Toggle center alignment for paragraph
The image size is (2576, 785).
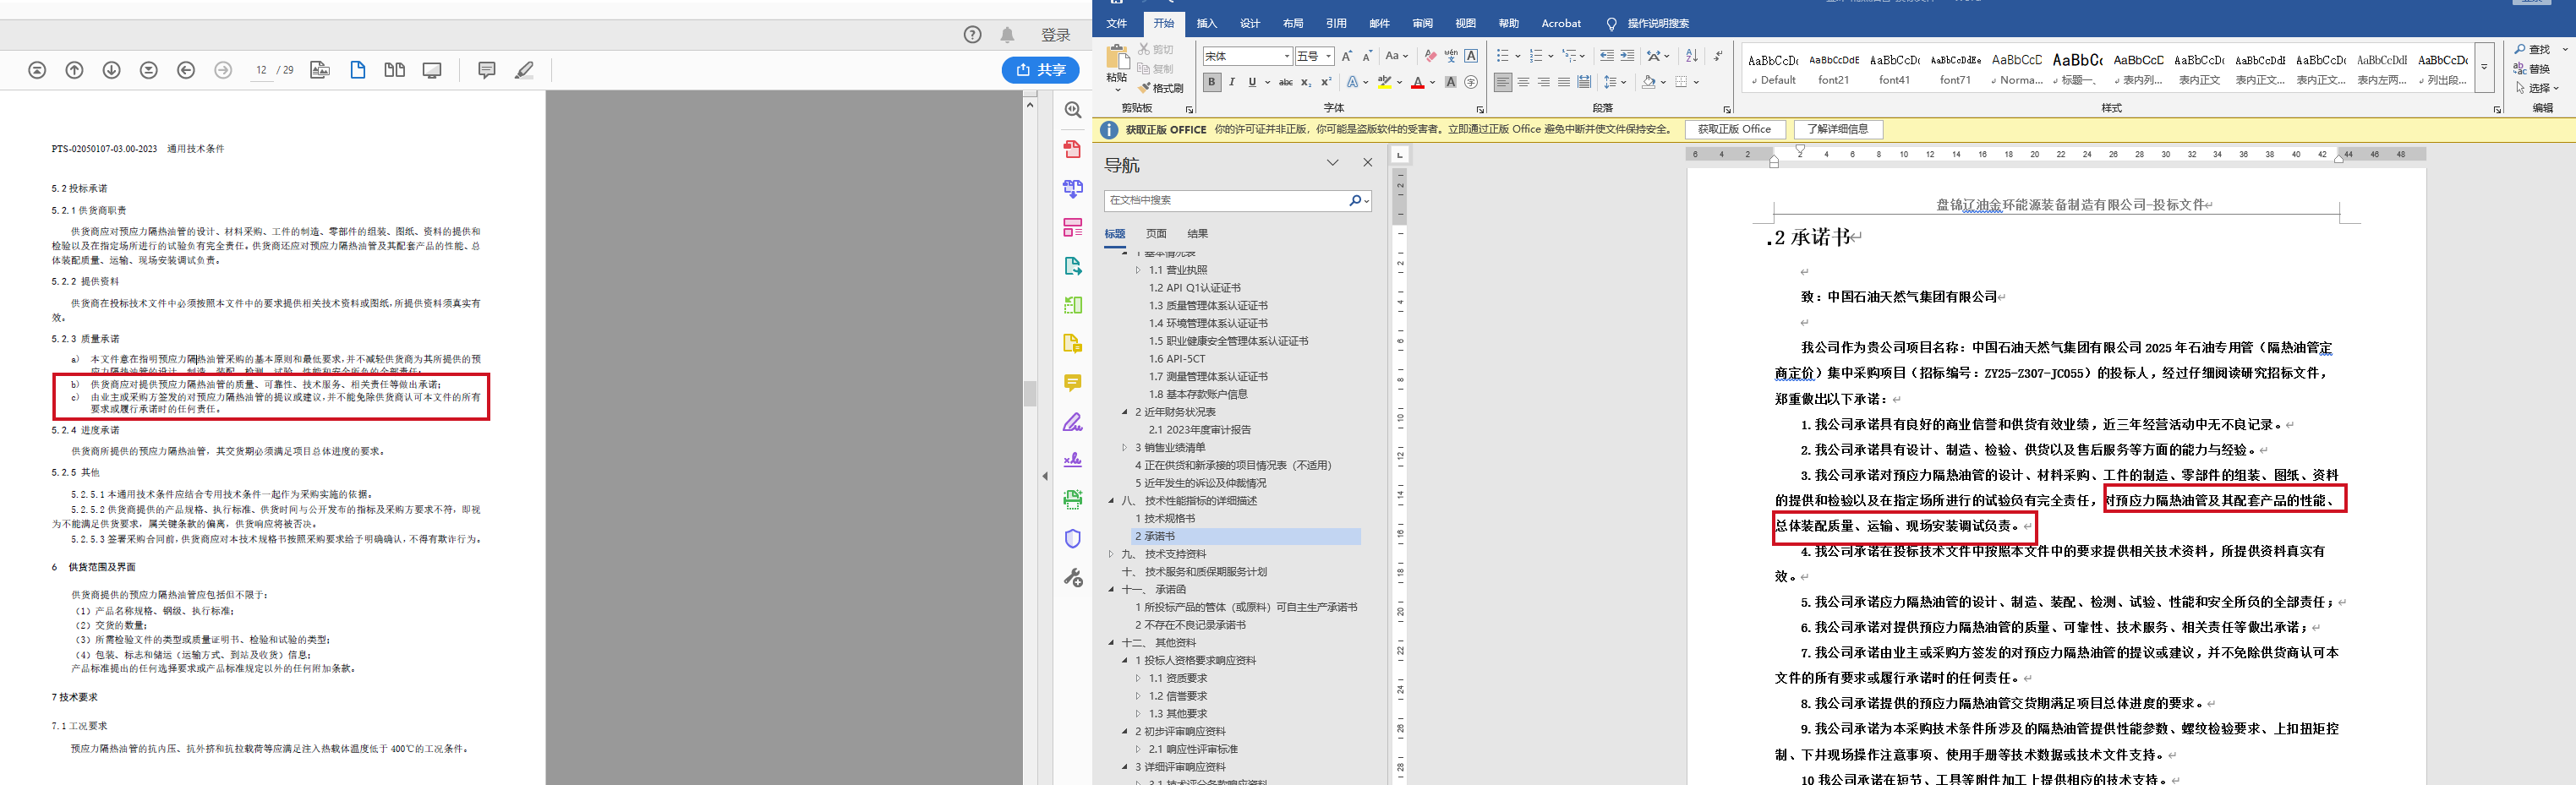pos(1523,82)
